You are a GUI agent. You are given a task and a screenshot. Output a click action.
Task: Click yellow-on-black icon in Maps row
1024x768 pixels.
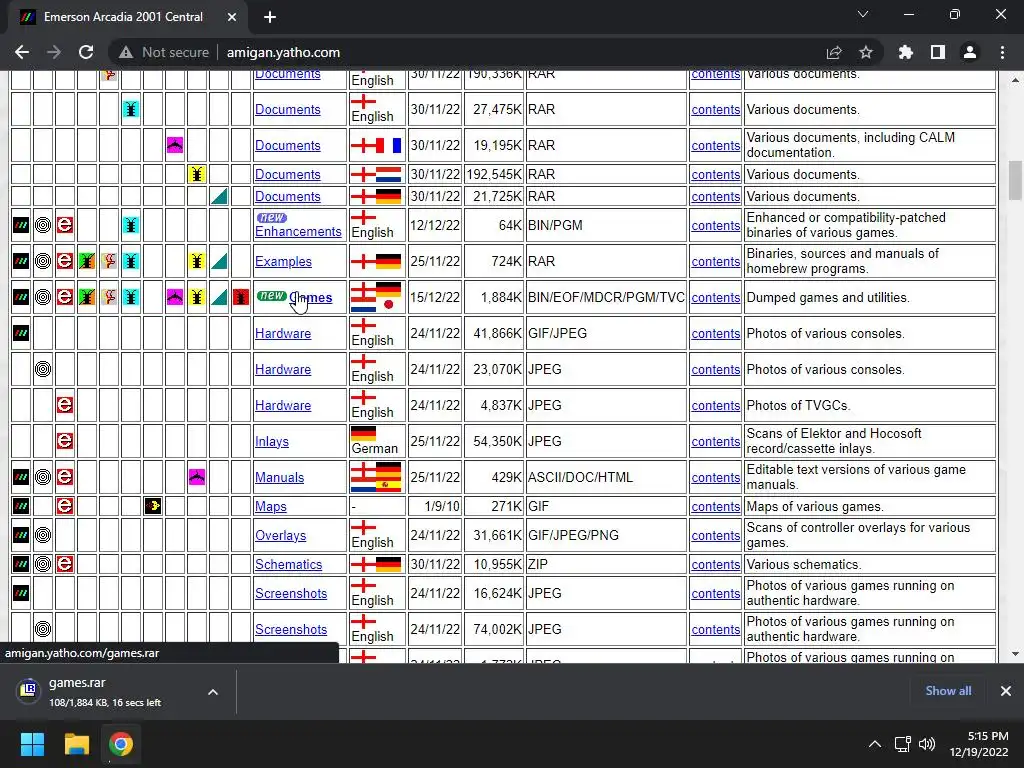tap(153, 505)
